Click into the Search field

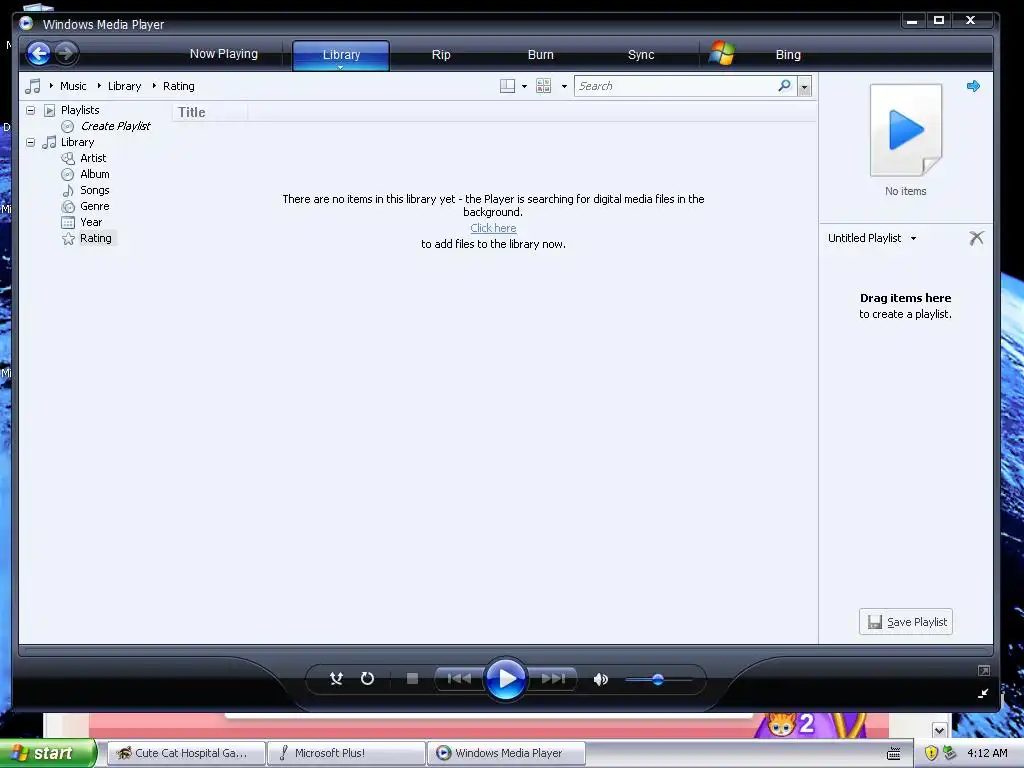tap(676, 86)
